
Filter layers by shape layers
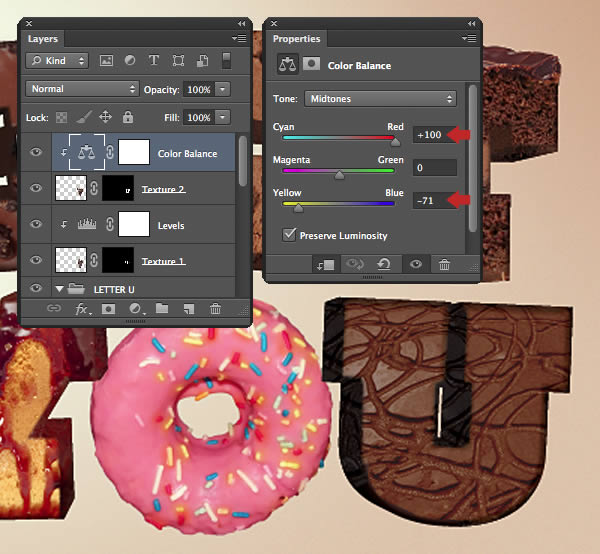point(178,60)
